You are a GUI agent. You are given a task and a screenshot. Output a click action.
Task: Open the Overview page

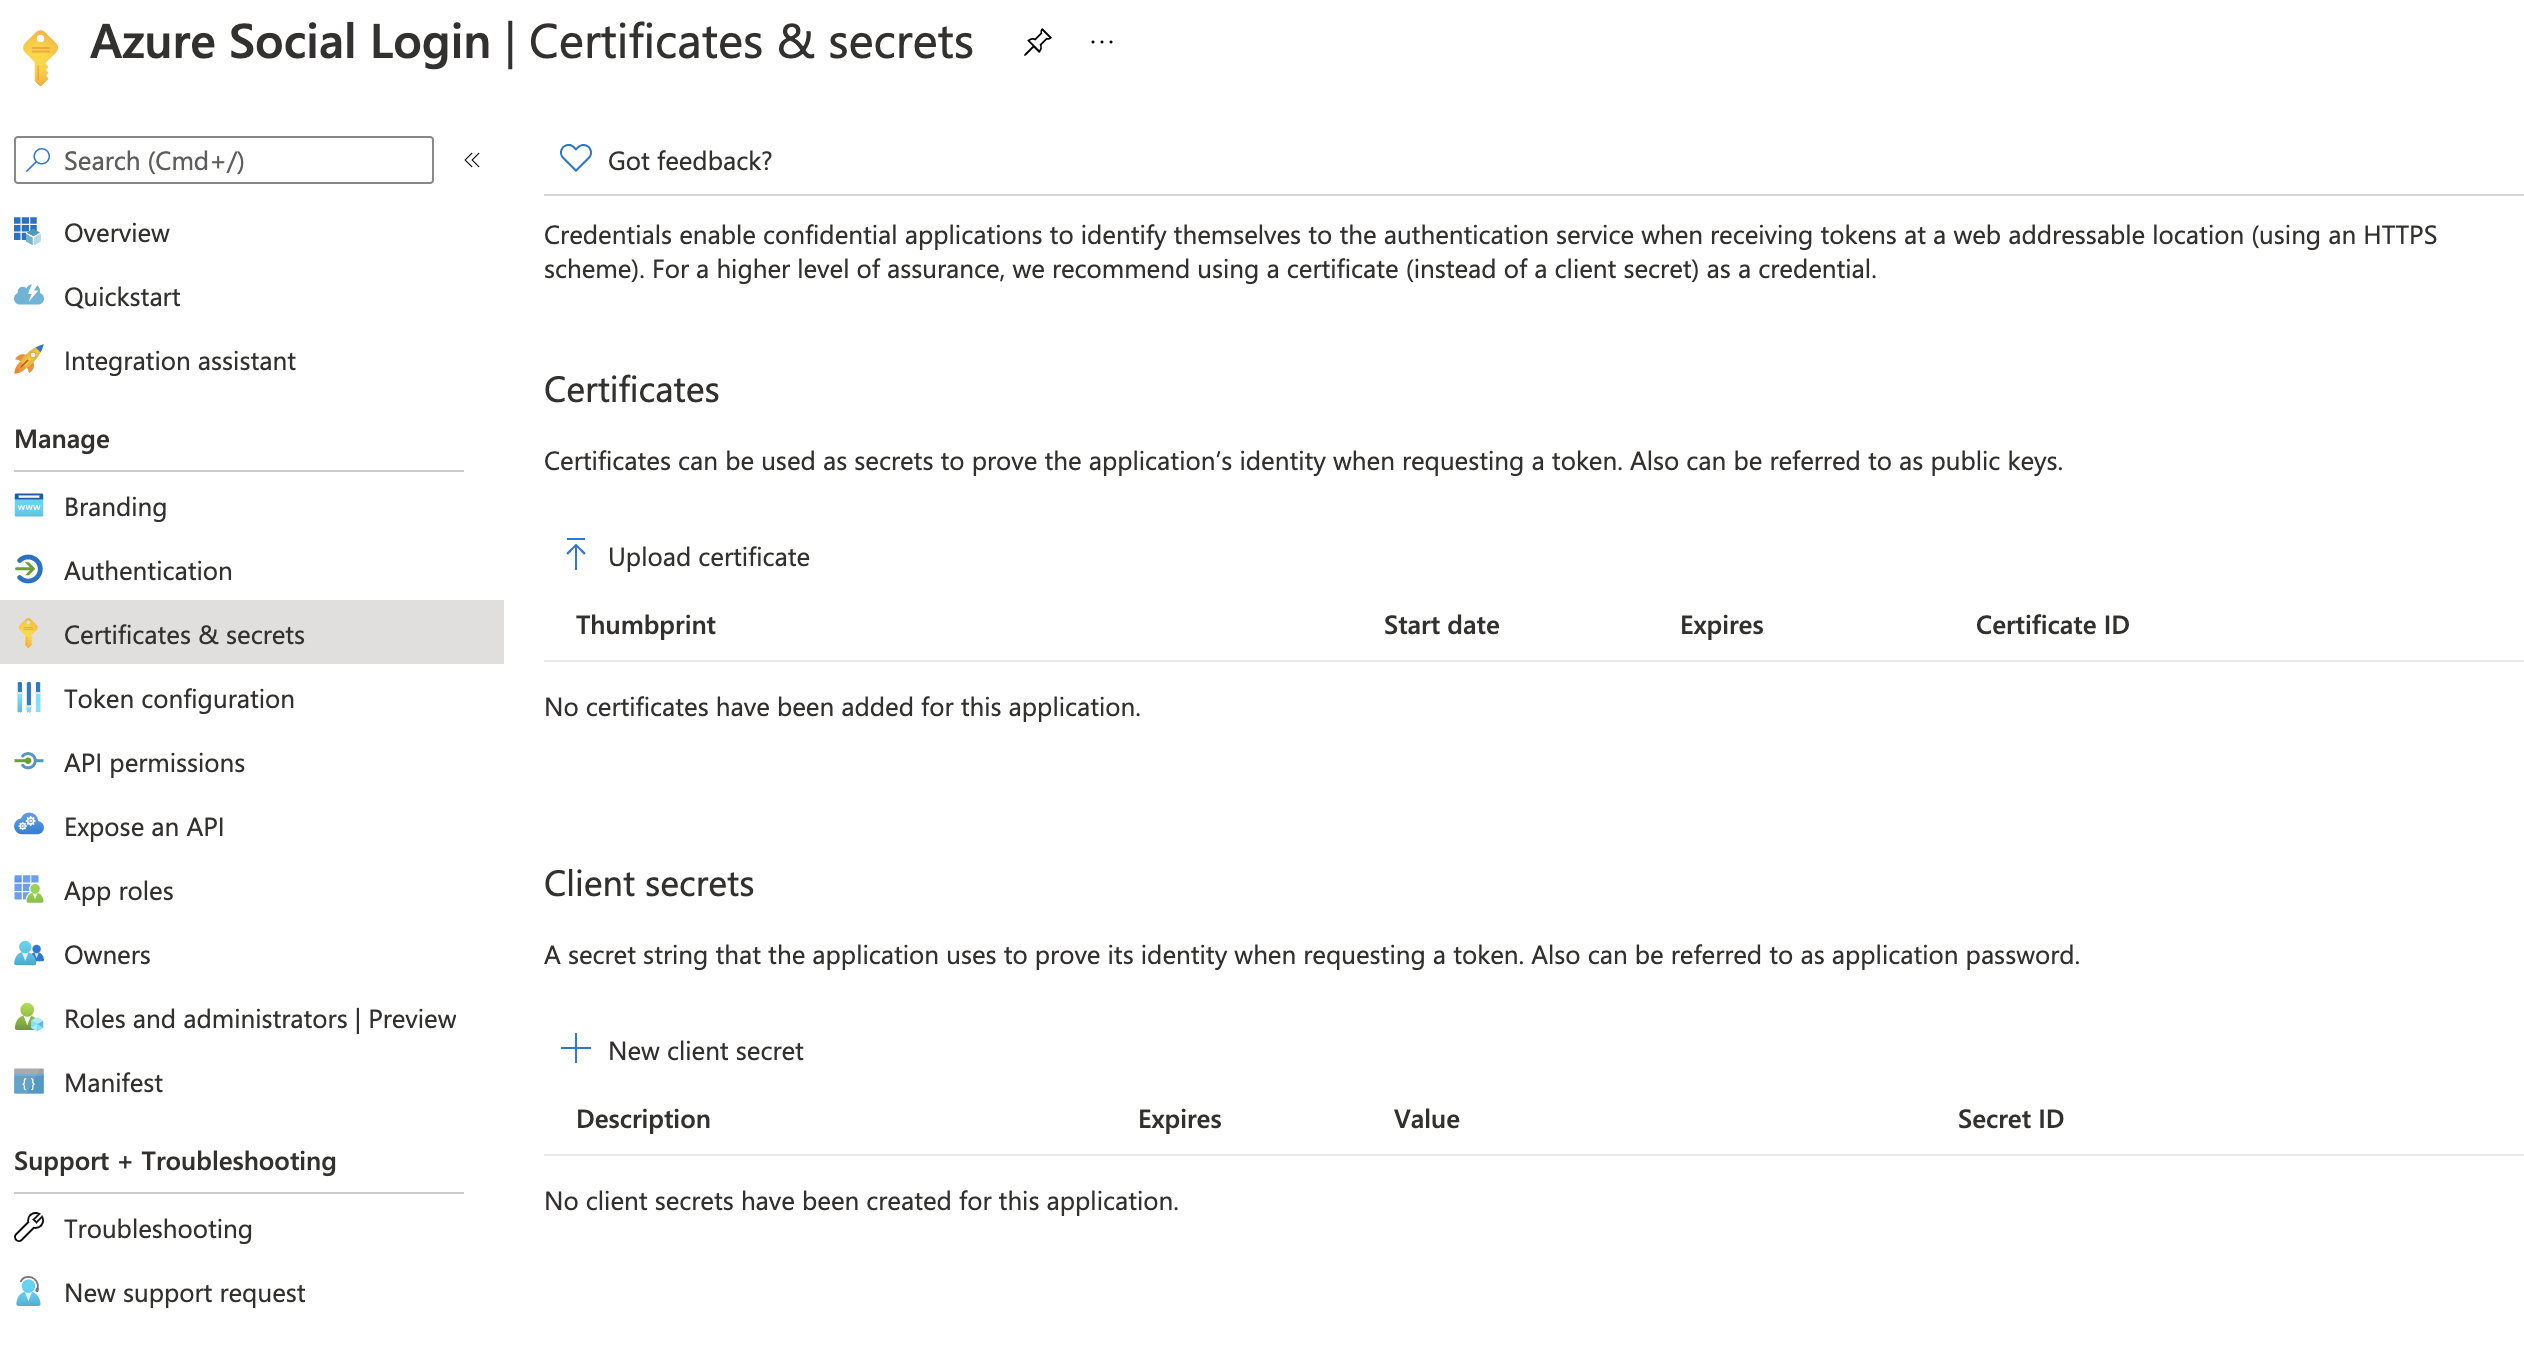(x=116, y=233)
